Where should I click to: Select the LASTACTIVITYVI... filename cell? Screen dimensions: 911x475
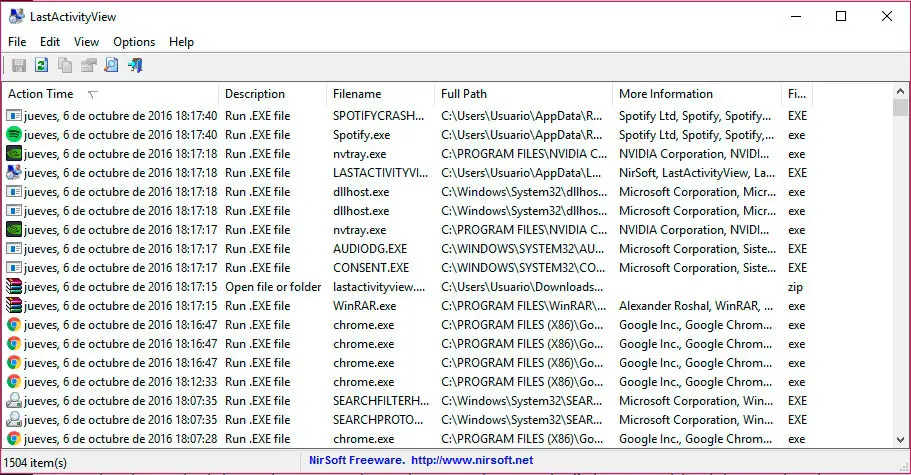pos(380,172)
